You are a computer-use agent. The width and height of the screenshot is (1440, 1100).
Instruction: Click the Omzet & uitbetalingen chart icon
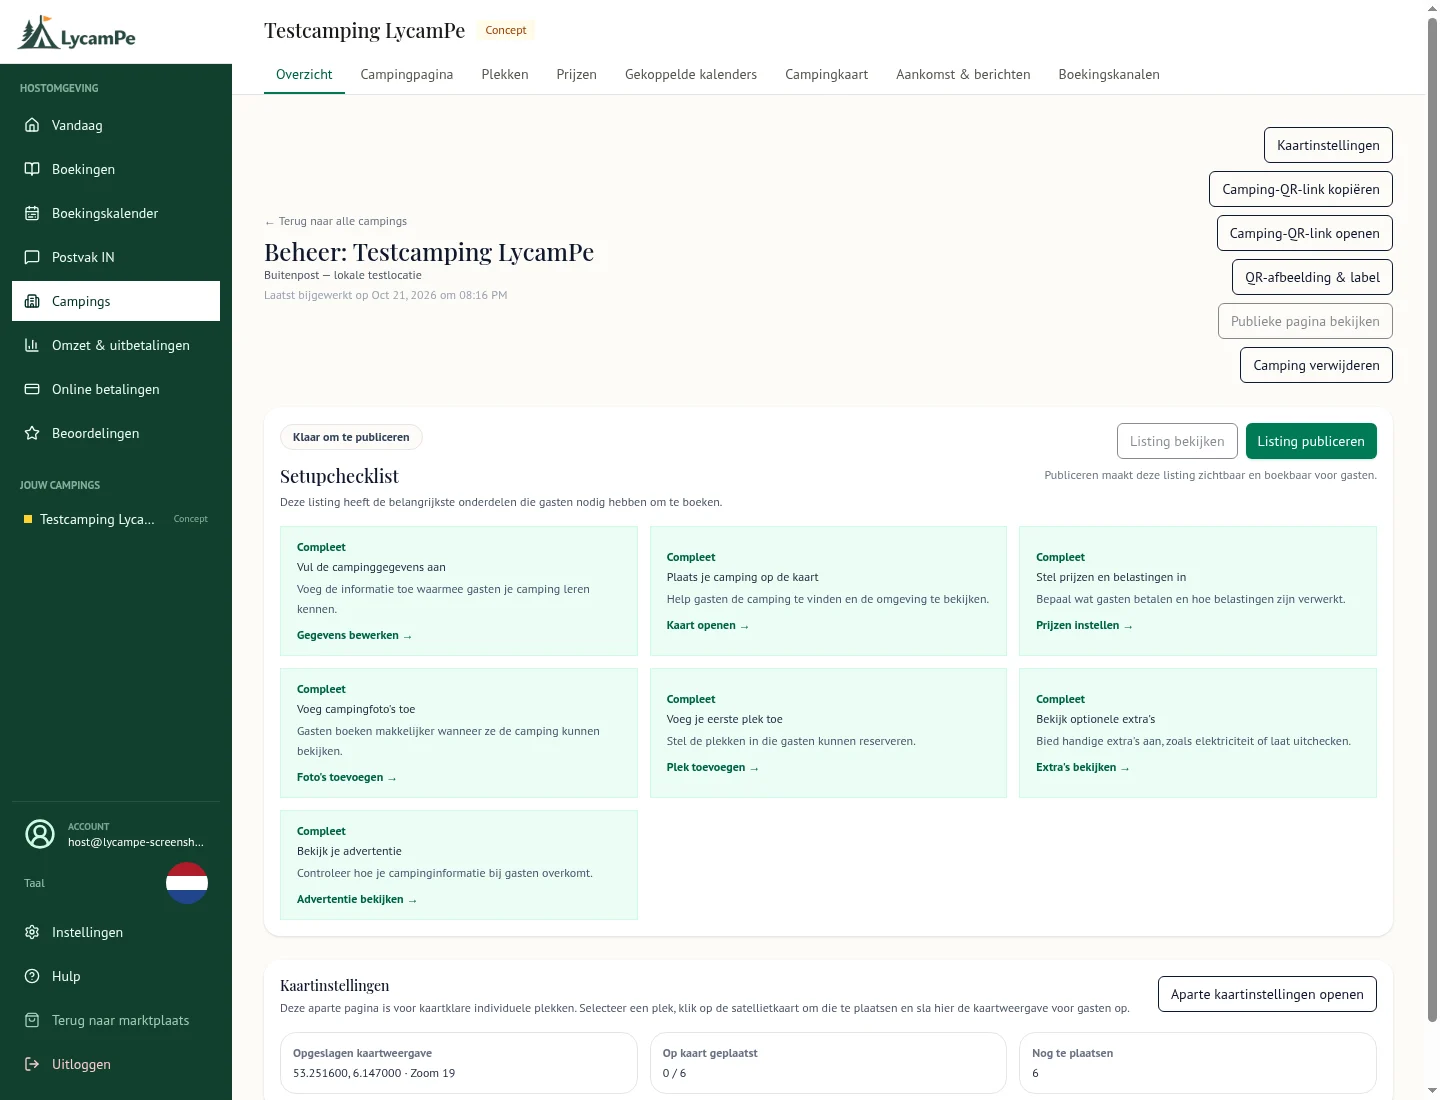pyautogui.click(x=32, y=345)
